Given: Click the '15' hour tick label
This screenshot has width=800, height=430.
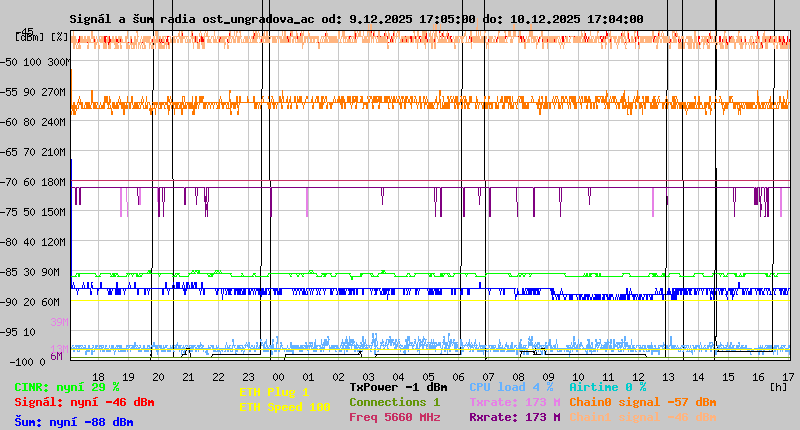Looking at the screenshot, I should coord(728,377).
